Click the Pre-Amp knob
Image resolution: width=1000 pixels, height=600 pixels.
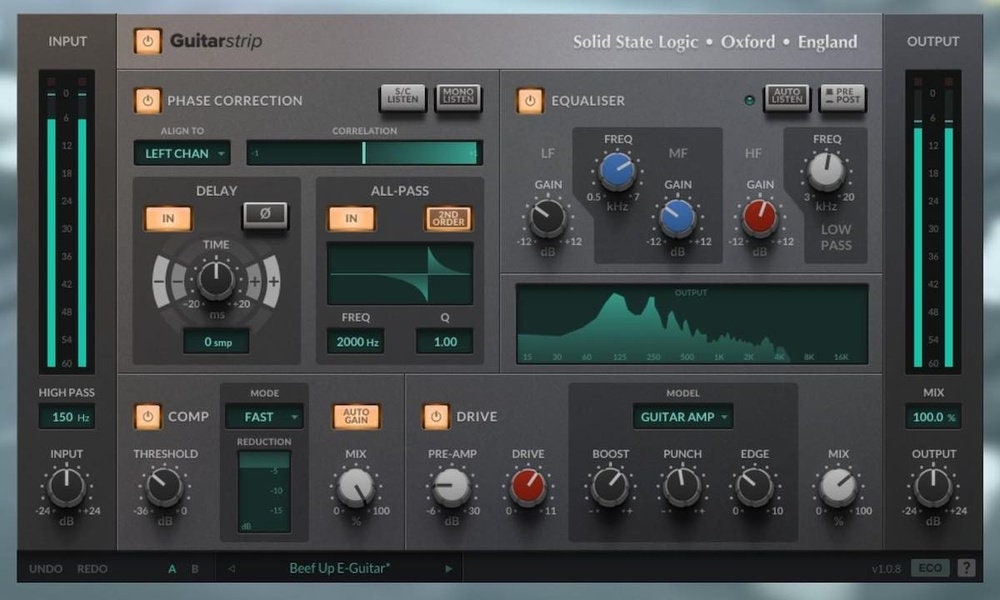tap(452, 487)
